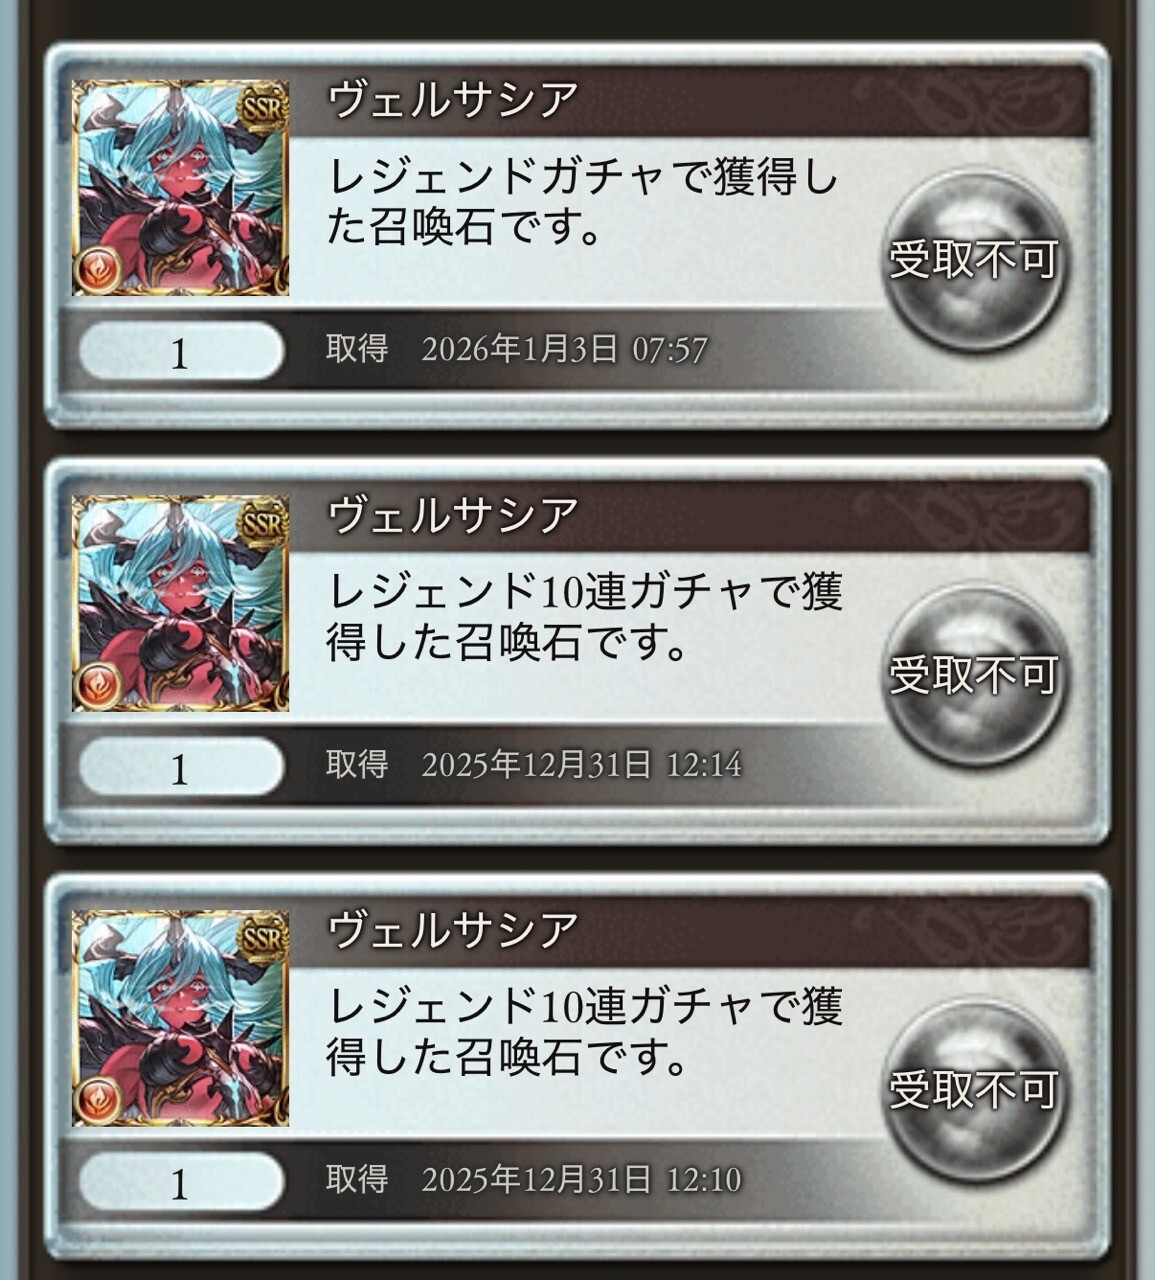Click the ヴェルサシア title of the second entry

(x=454, y=514)
